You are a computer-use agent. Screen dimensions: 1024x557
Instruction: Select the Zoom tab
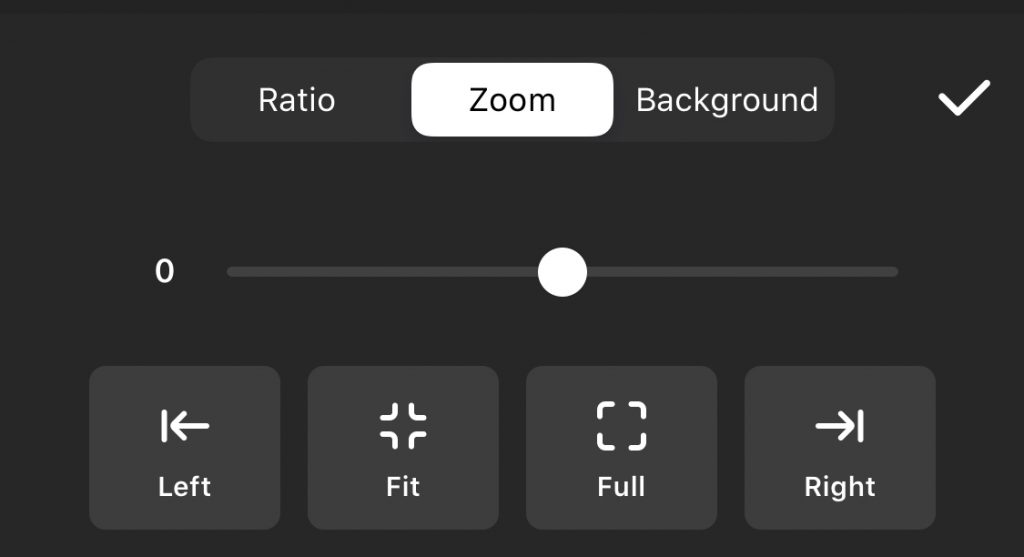click(512, 100)
